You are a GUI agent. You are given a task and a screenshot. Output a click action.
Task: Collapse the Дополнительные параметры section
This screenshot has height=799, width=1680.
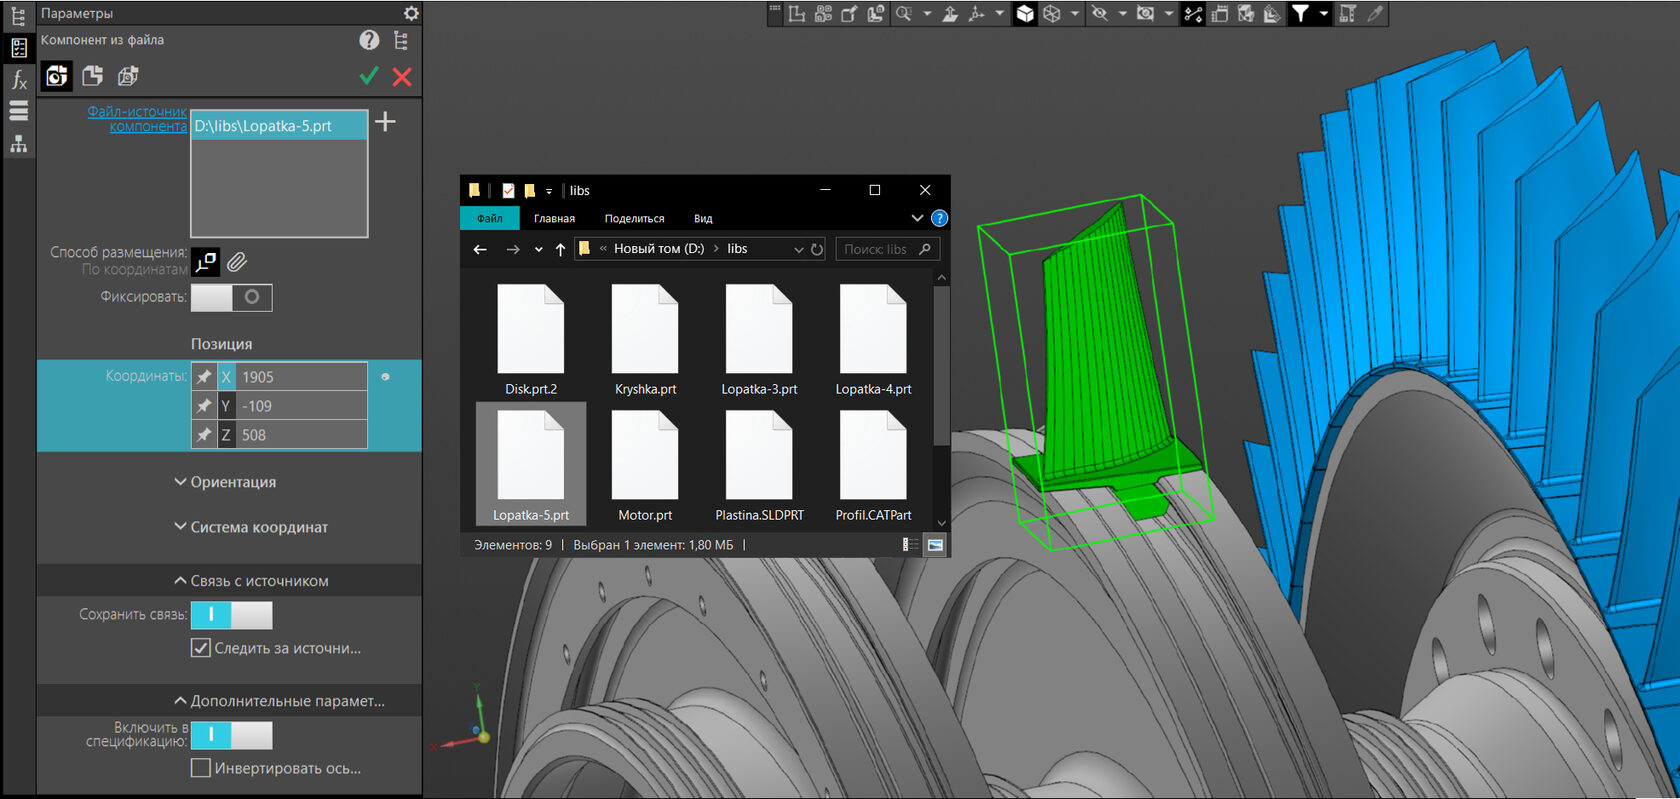tap(279, 701)
